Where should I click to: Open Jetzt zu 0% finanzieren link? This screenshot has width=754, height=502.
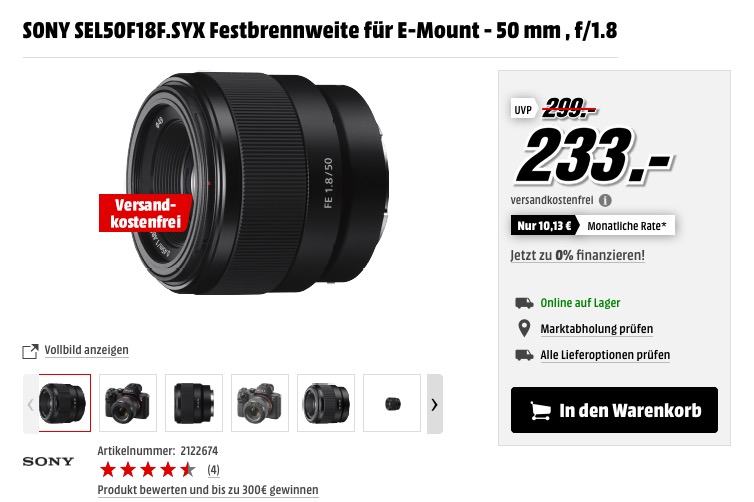[578, 255]
